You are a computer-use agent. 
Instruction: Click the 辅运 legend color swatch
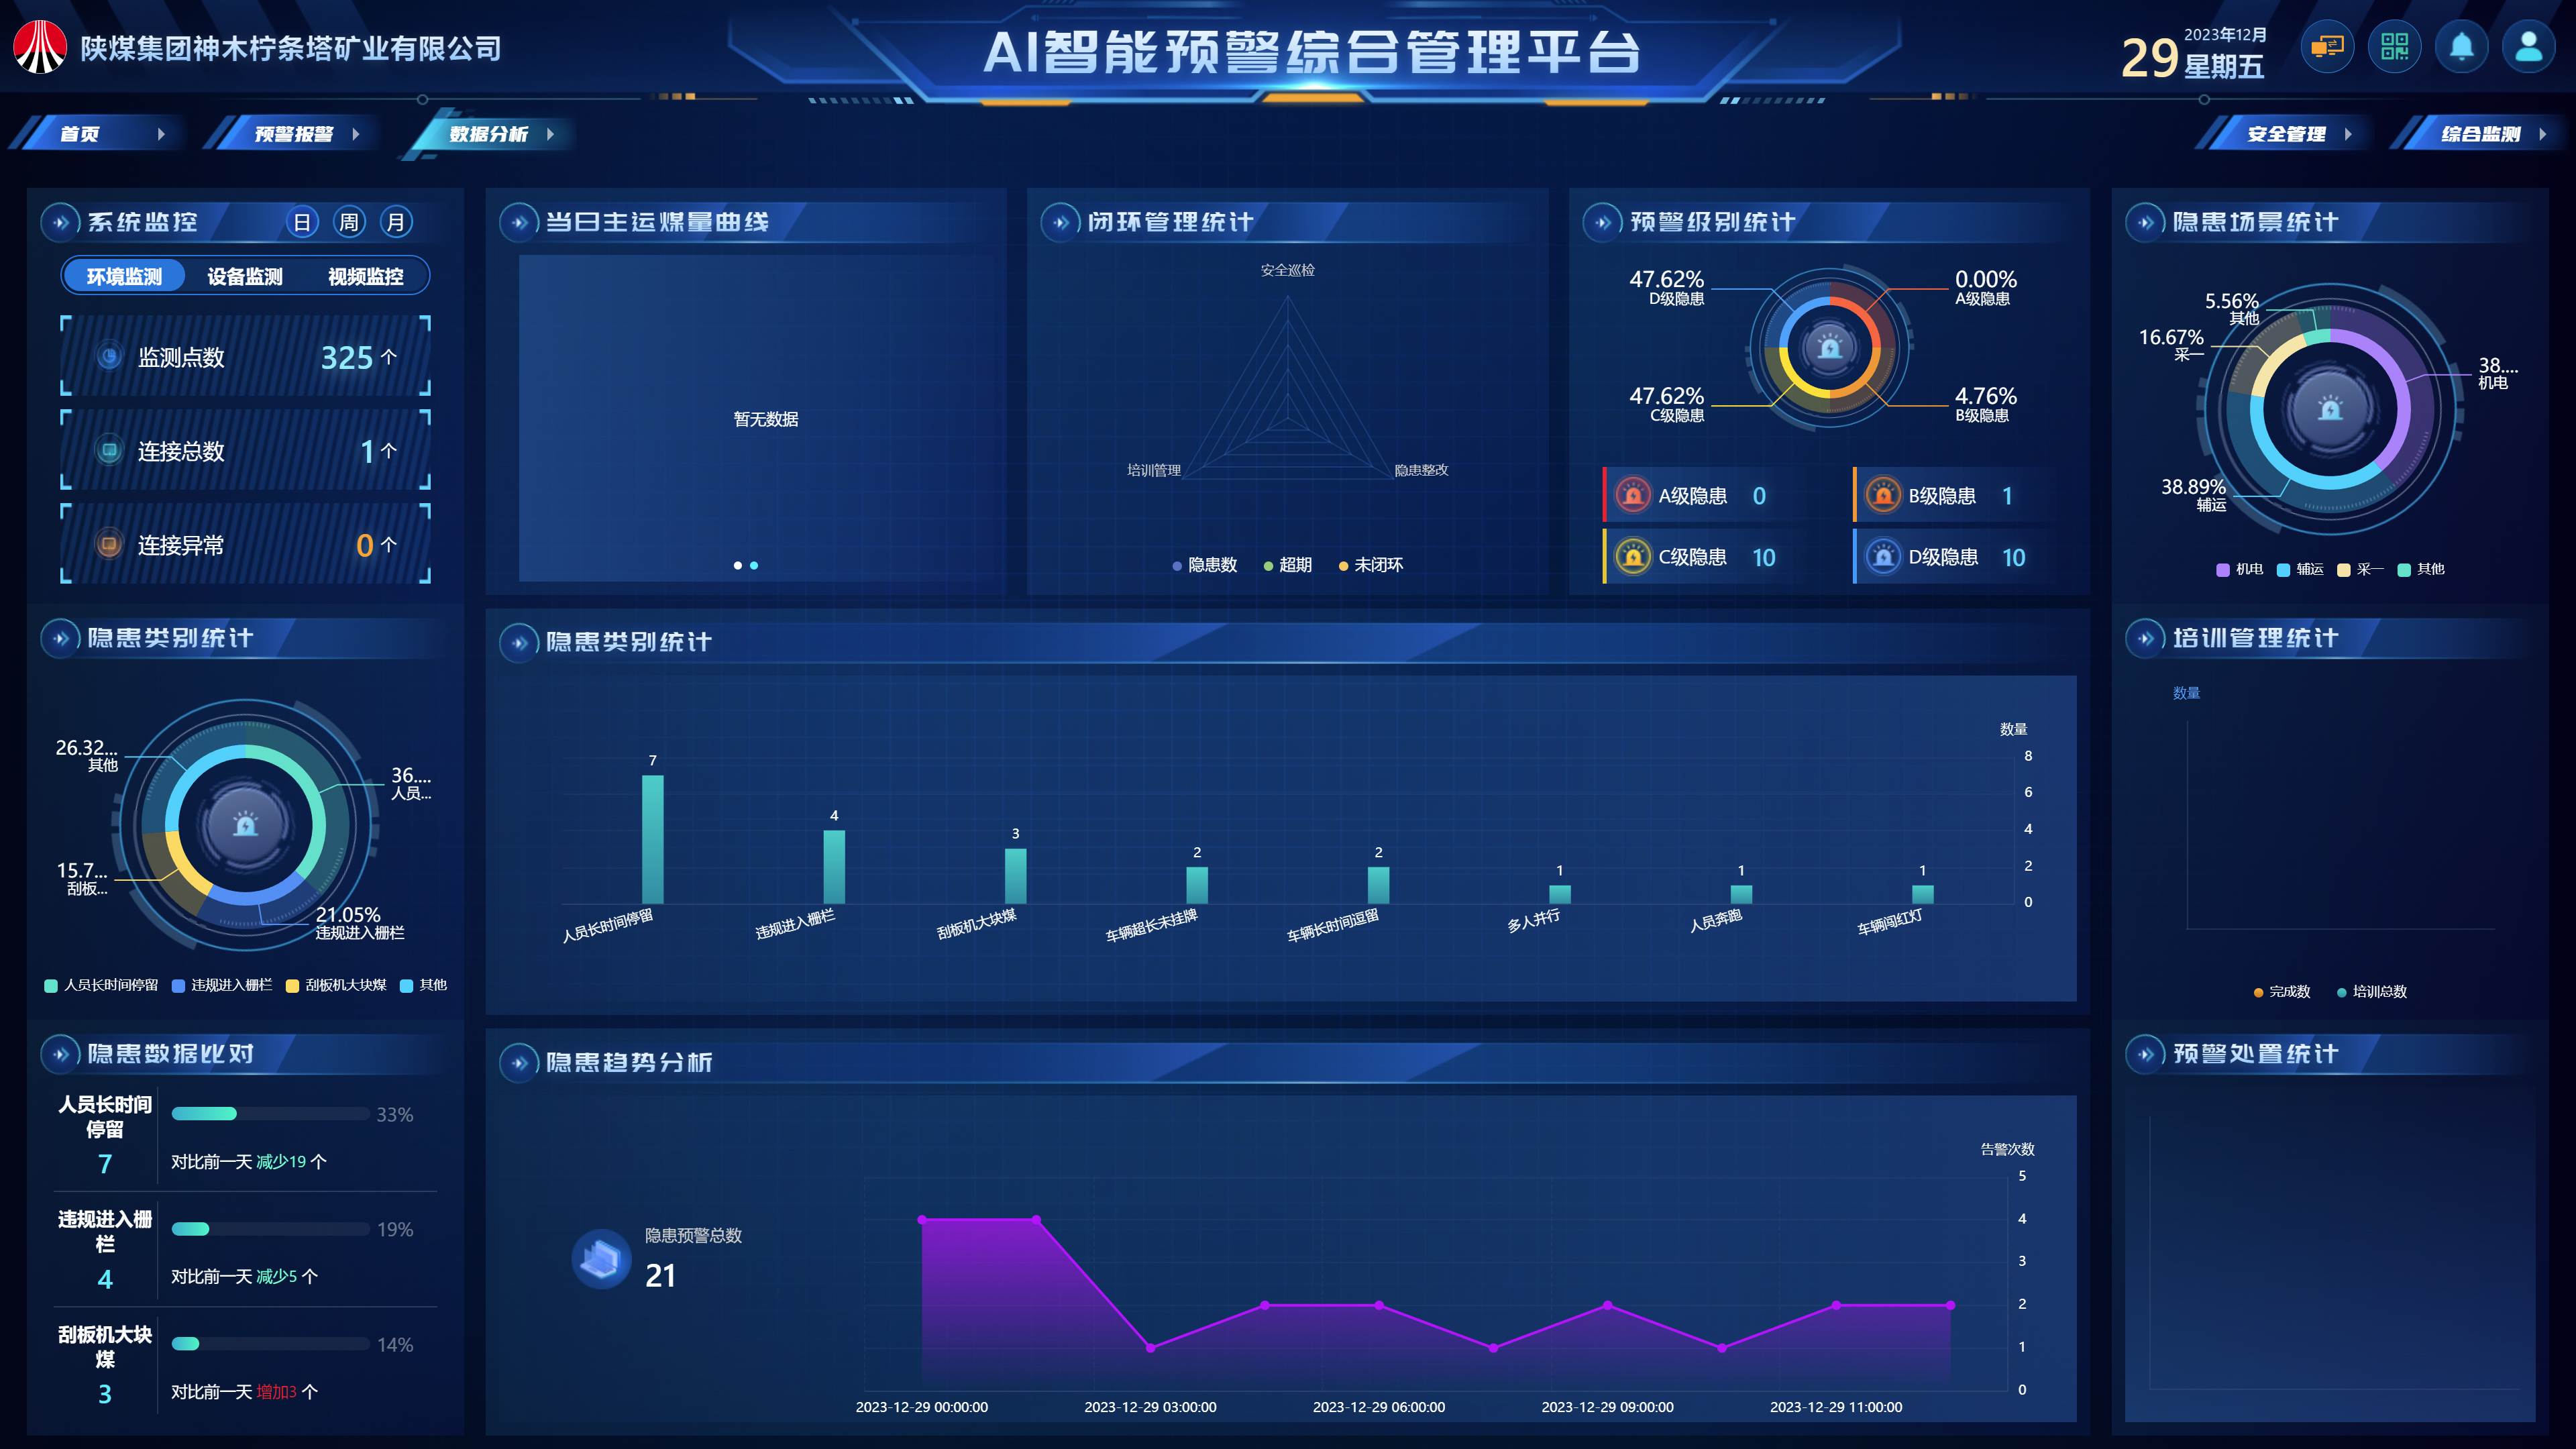pos(2283,570)
